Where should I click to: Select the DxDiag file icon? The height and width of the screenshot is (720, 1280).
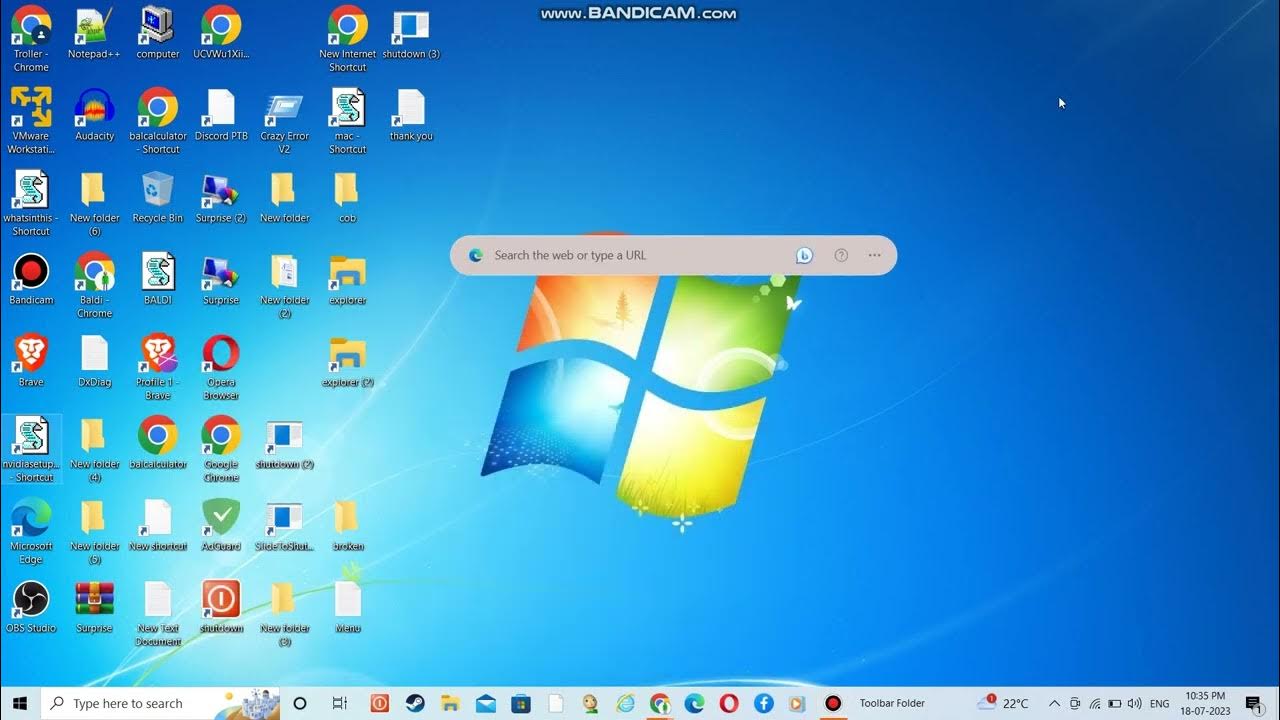pos(94,360)
